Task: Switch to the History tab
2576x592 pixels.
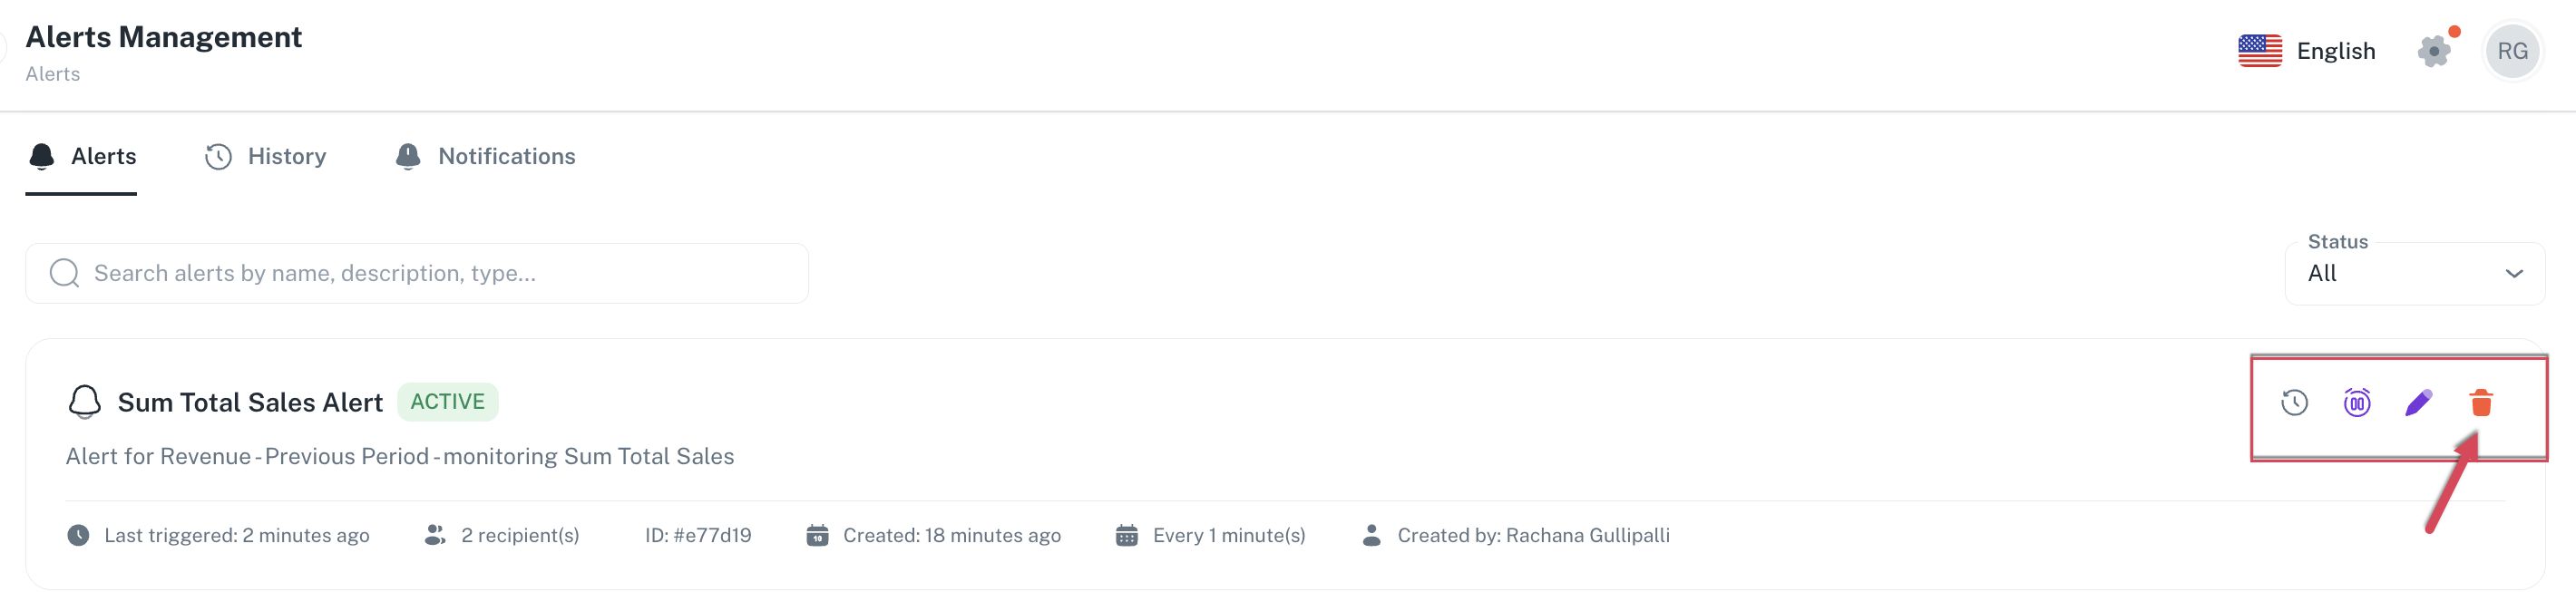Action: tap(265, 156)
